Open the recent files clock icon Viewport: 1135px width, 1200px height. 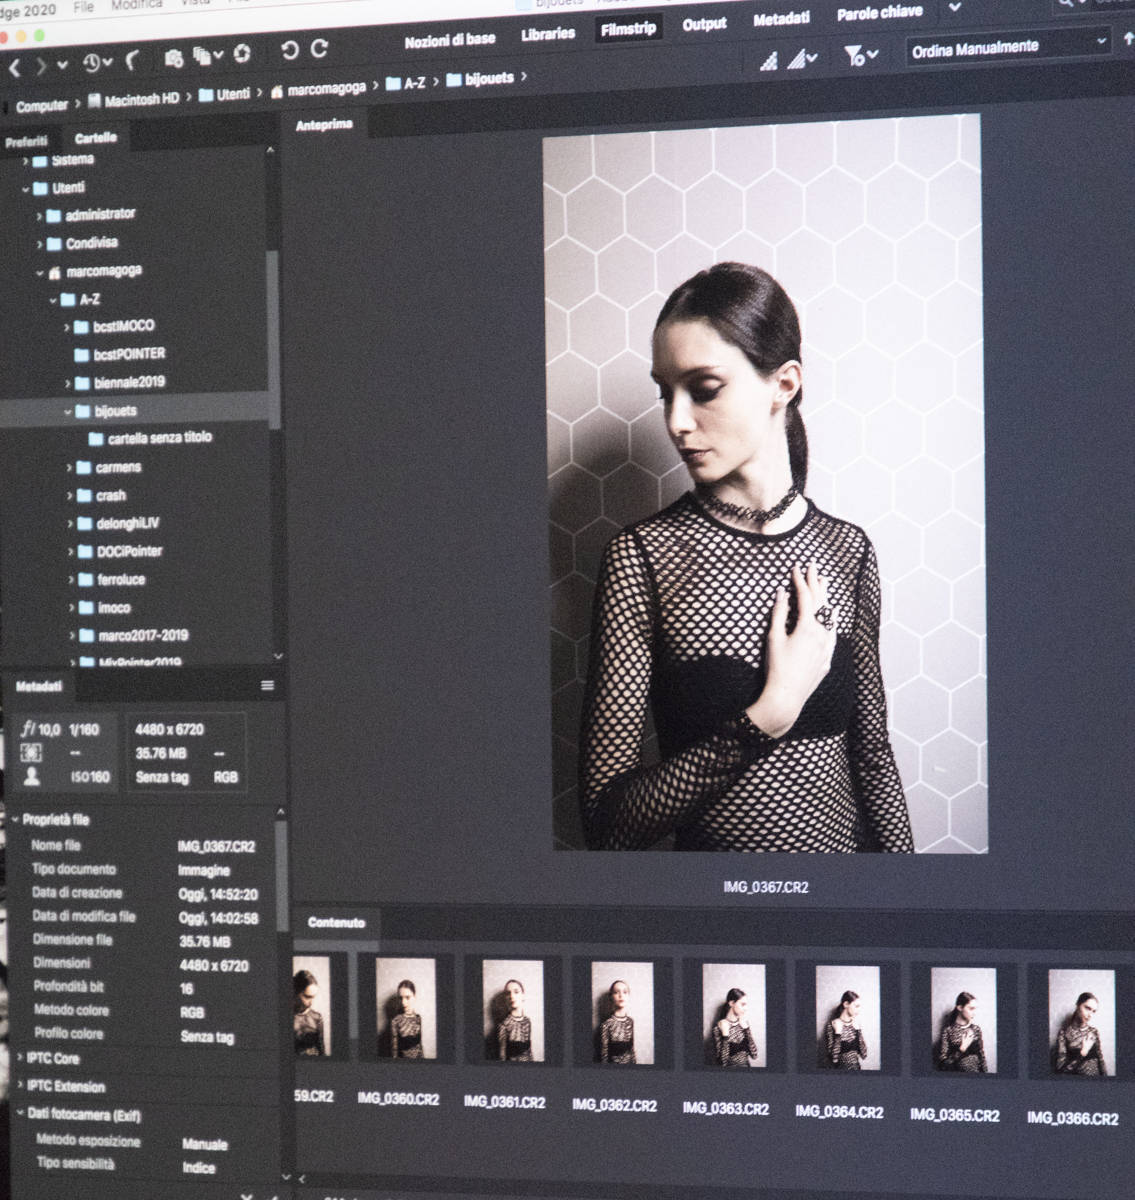tap(92, 62)
